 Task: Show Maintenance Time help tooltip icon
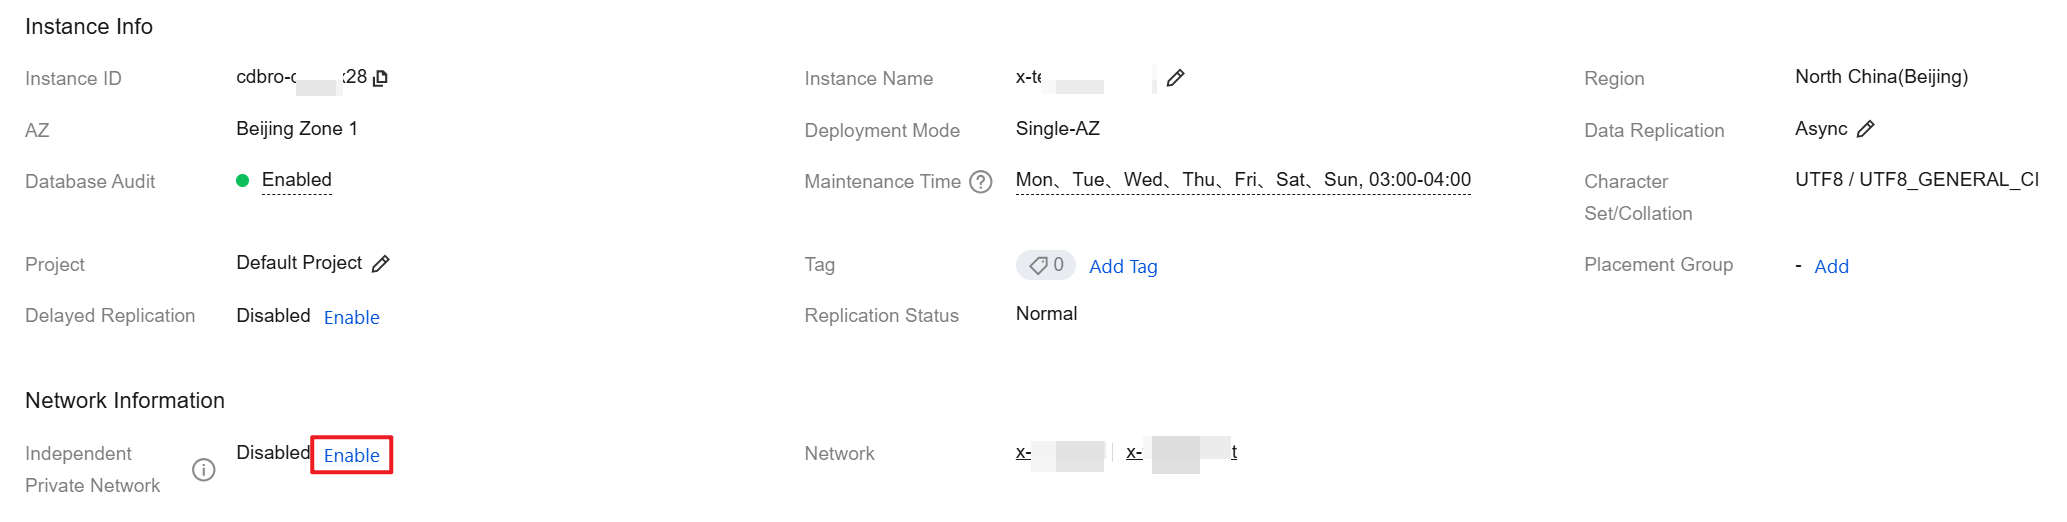(981, 182)
